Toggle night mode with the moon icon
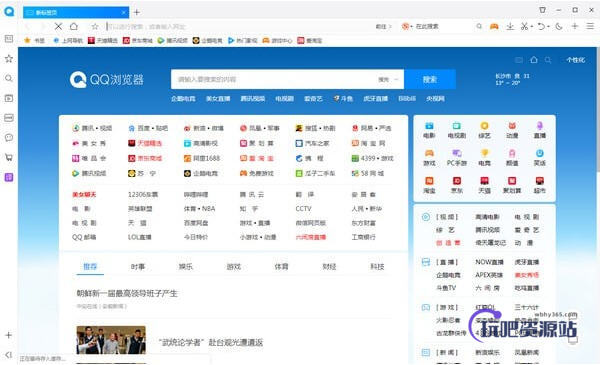The height and width of the screenshot is (365, 604). (x=559, y=27)
